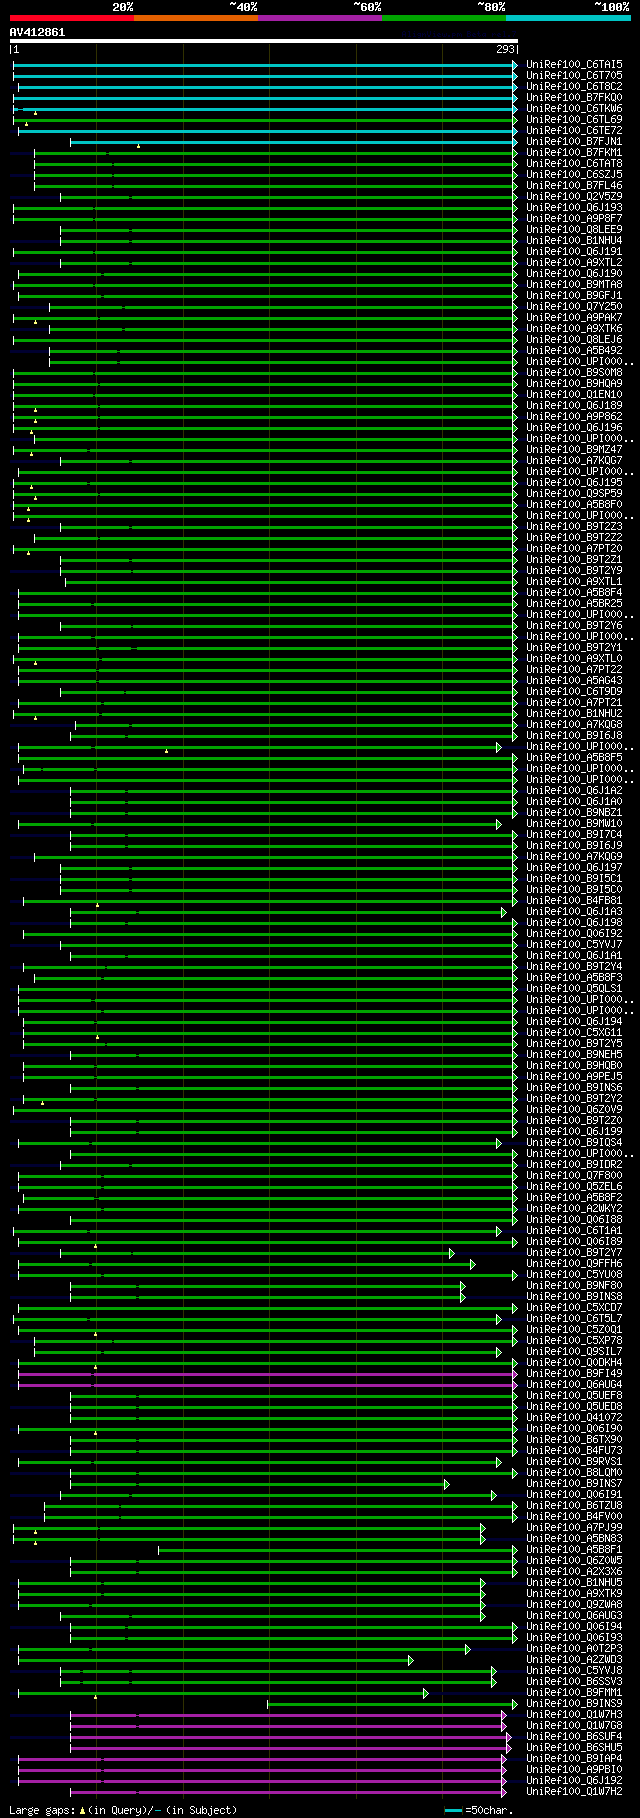Image resolution: width=640 pixels, height=1818 pixels.
Task: Open hit UniRef100_B9INS7
Action: pyautogui.click(x=574, y=1483)
